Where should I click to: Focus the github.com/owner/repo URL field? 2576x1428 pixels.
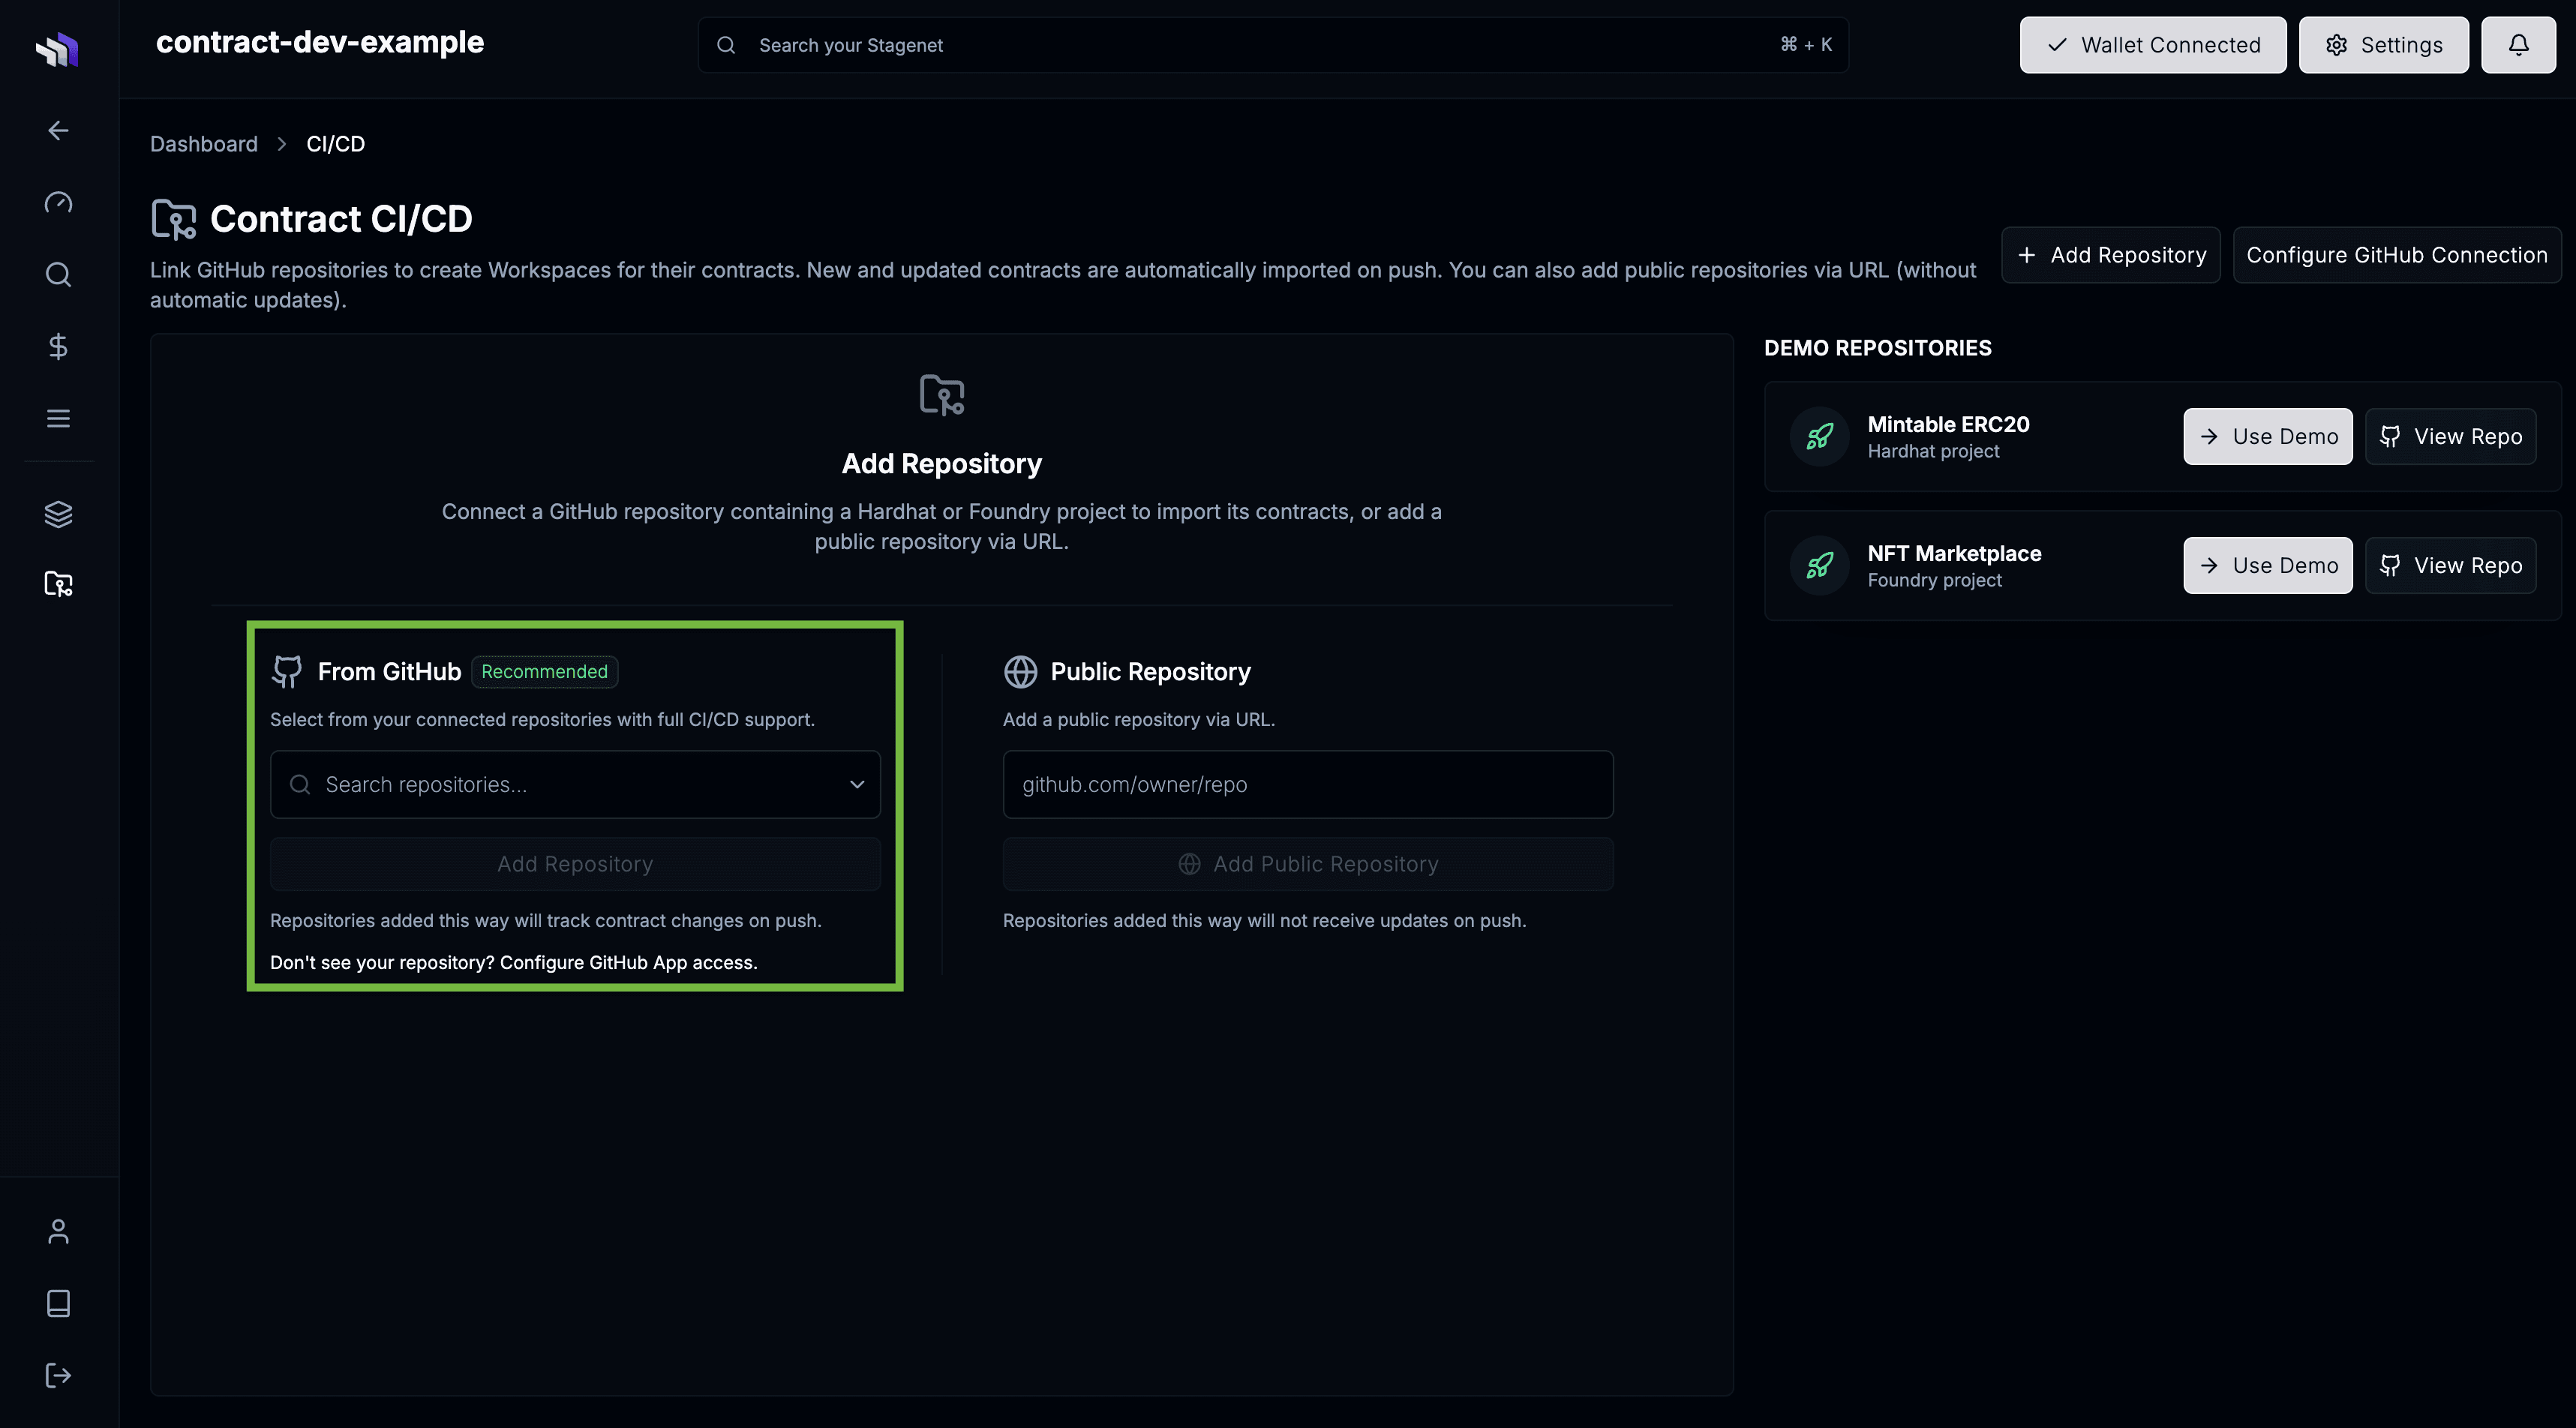click(x=1307, y=784)
